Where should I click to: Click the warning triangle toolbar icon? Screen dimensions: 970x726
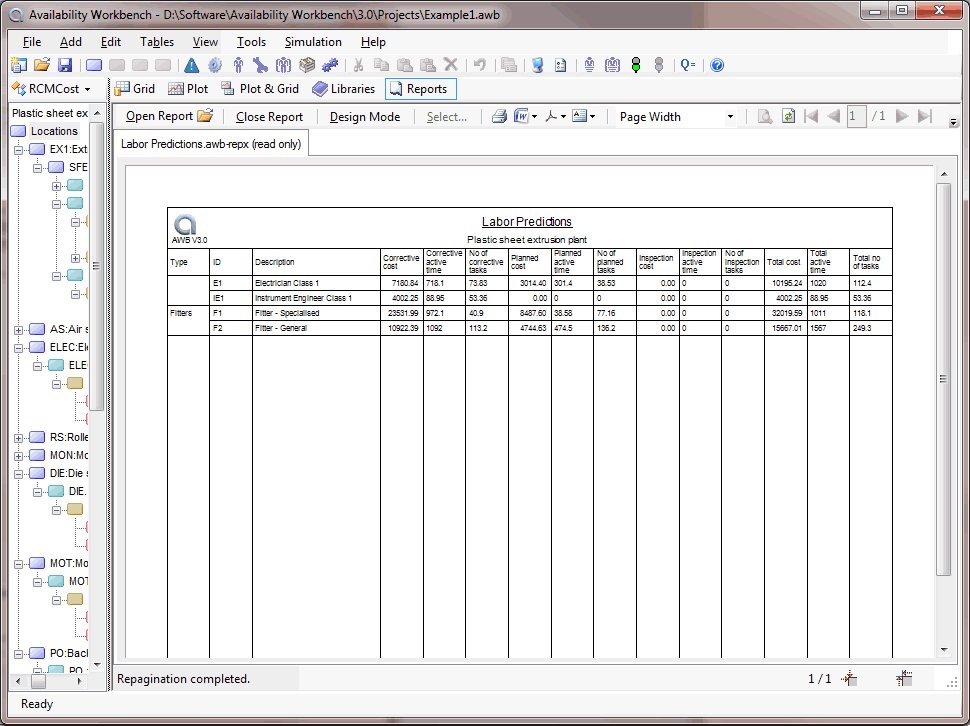click(192, 65)
